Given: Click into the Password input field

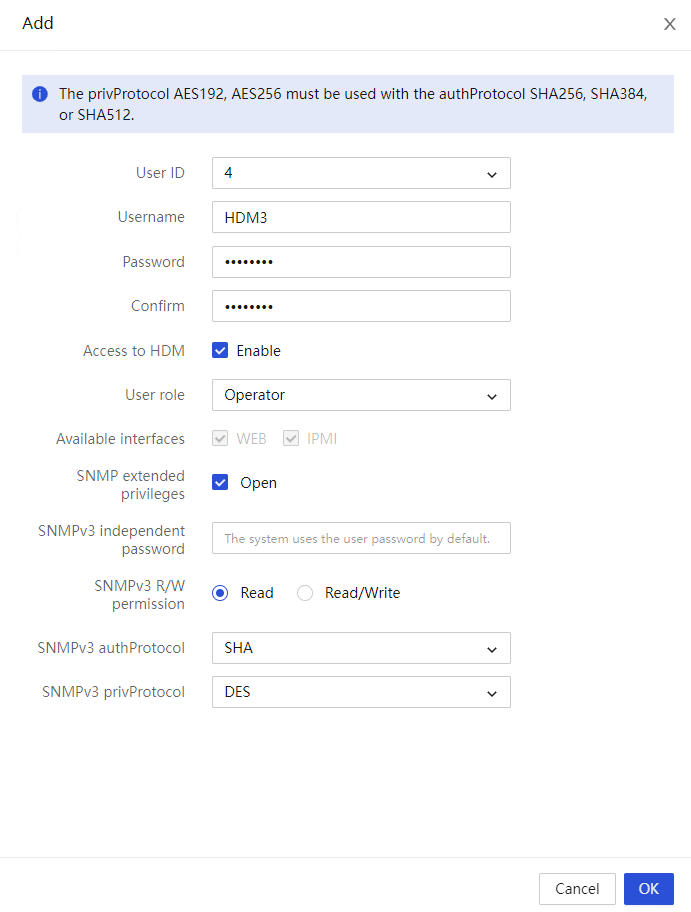Looking at the screenshot, I should 361,262.
